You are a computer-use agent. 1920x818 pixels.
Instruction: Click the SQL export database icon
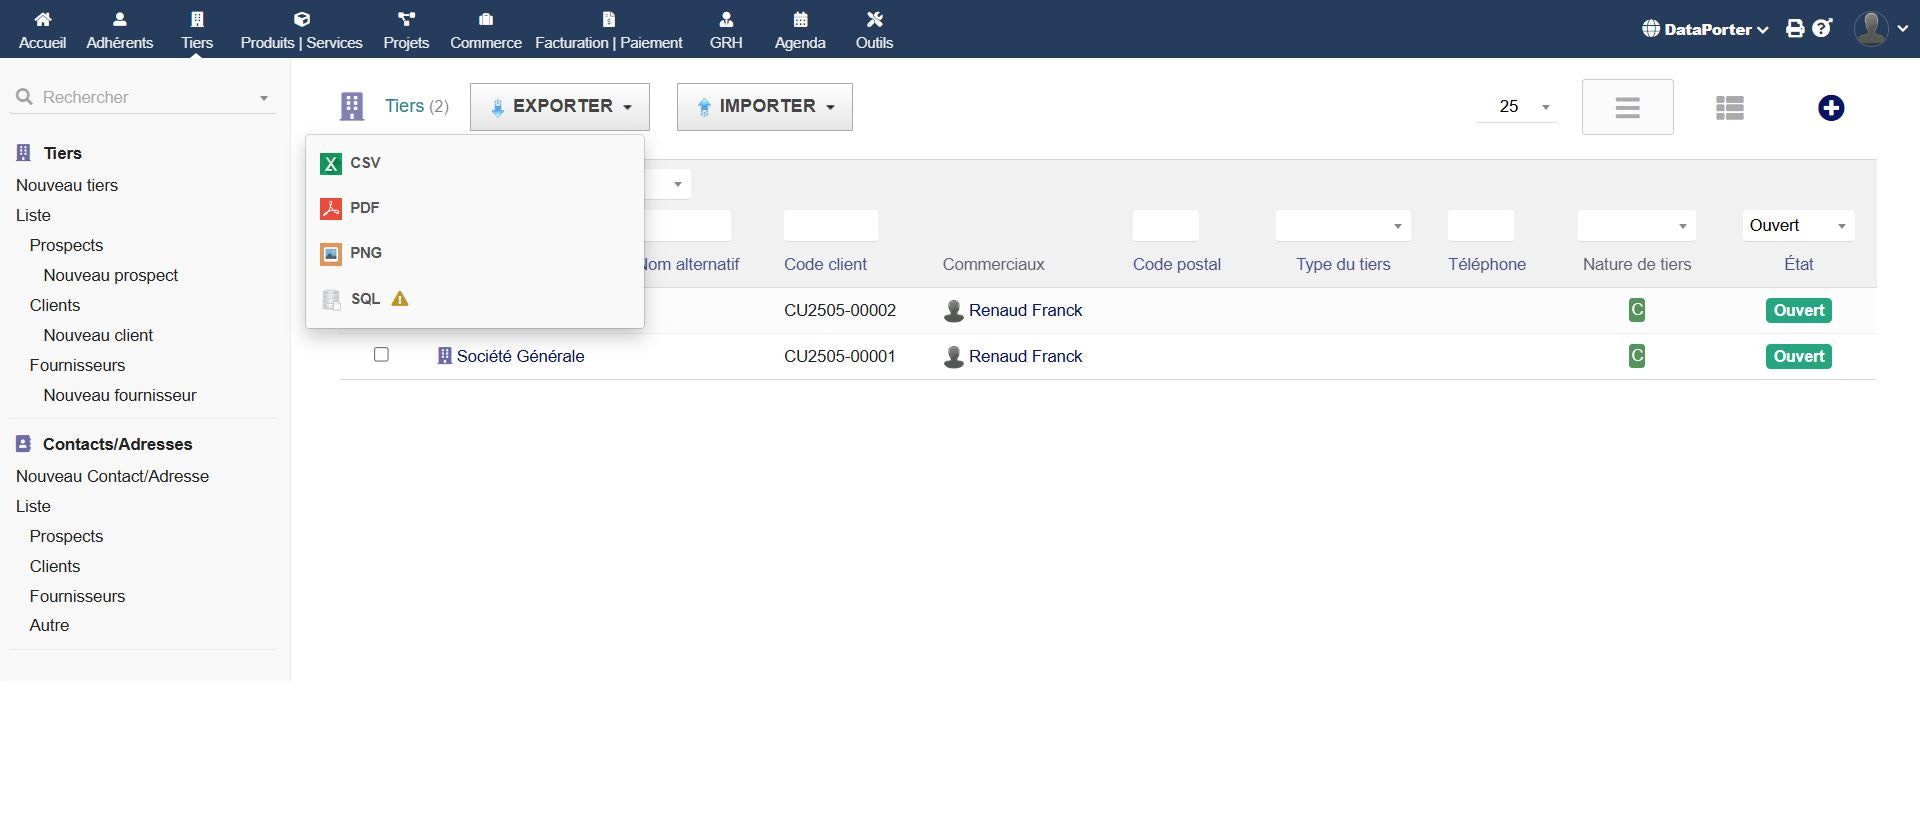[331, 299]
